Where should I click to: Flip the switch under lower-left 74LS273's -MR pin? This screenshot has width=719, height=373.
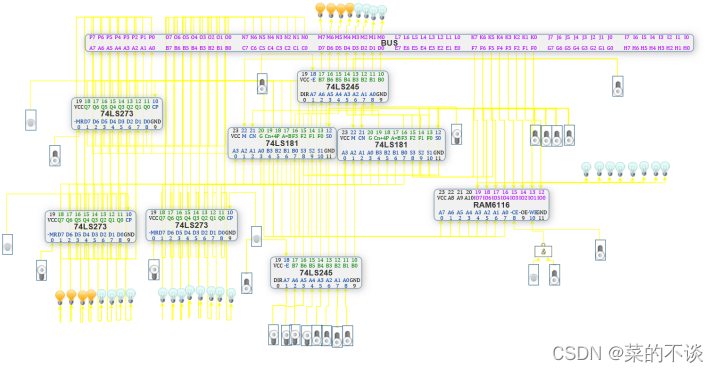(41, 270)
